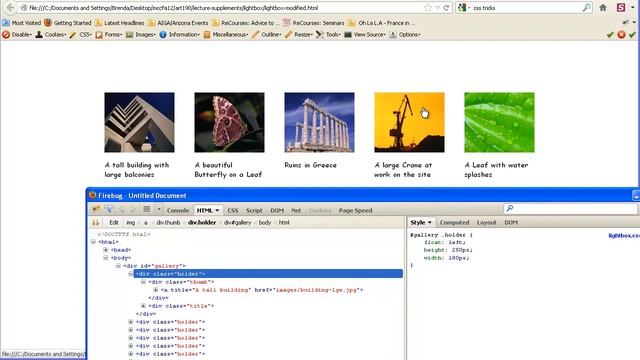Click Firebug panel list icon

coord(147,209)
